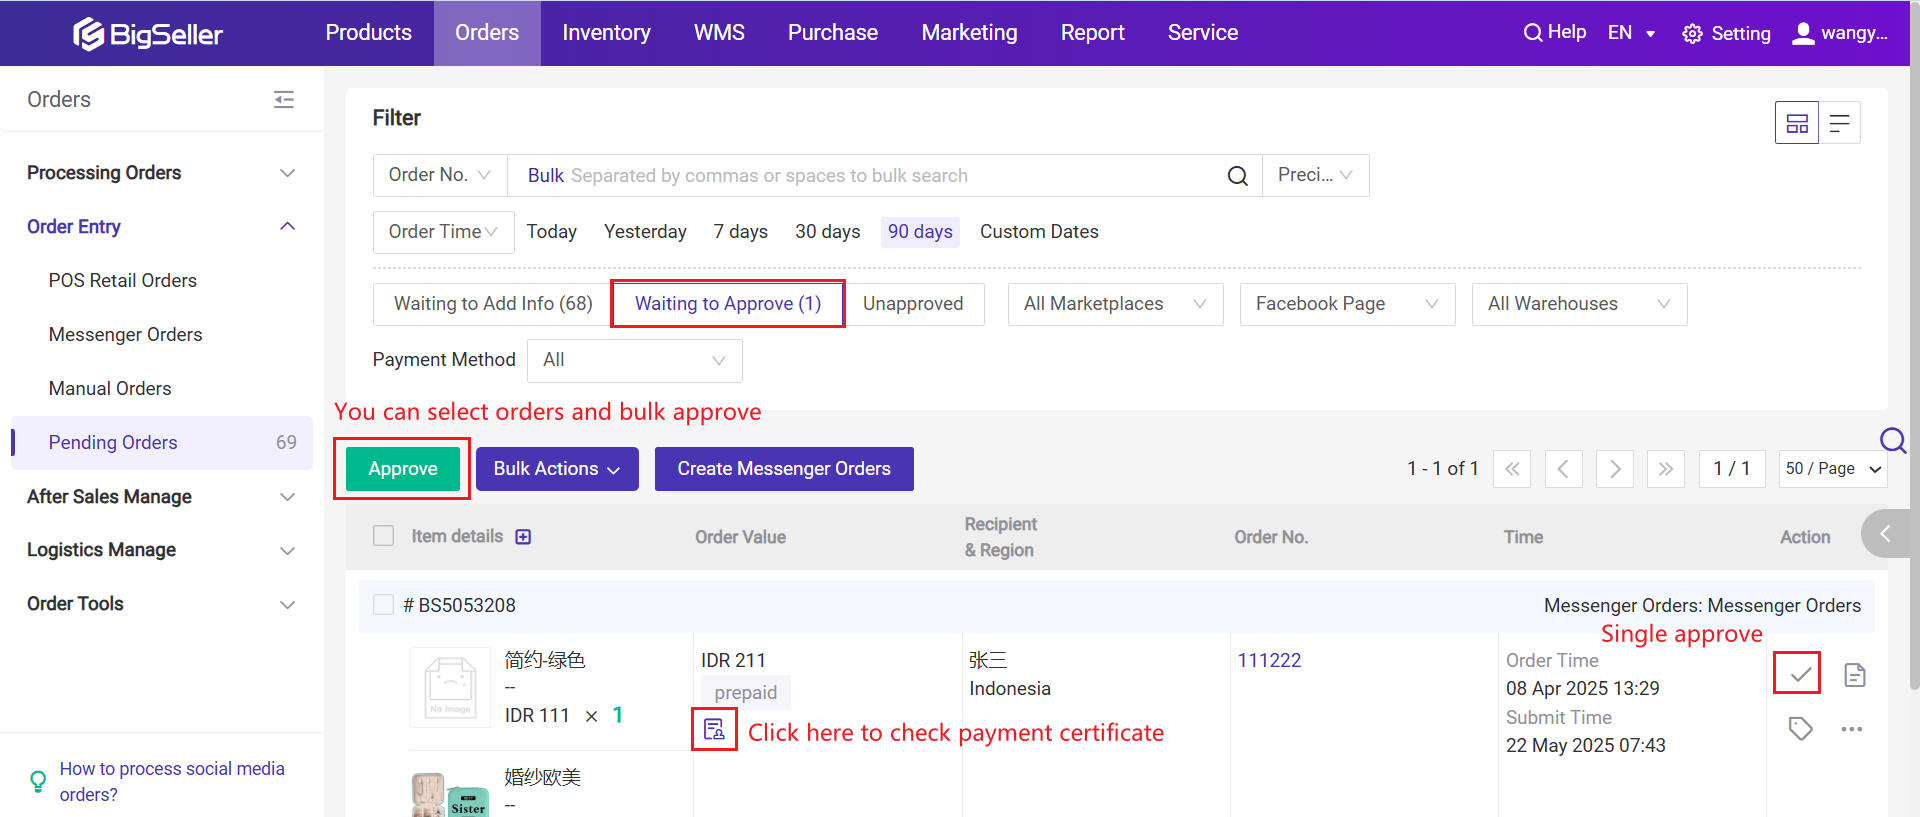Screen dimensions: 1920x817
Task: Choose Custom Dates filter
Action: click(1039, 232)
